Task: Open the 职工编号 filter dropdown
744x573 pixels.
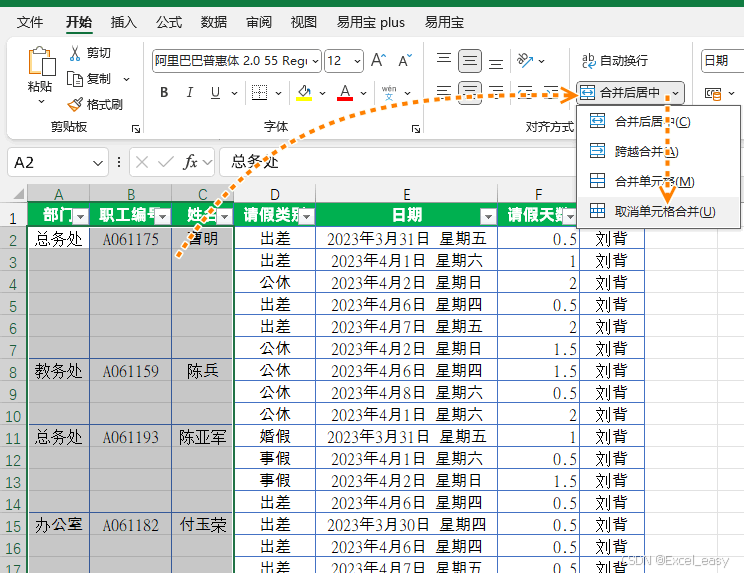Action: pyautogui.click(x=163, y=216)
